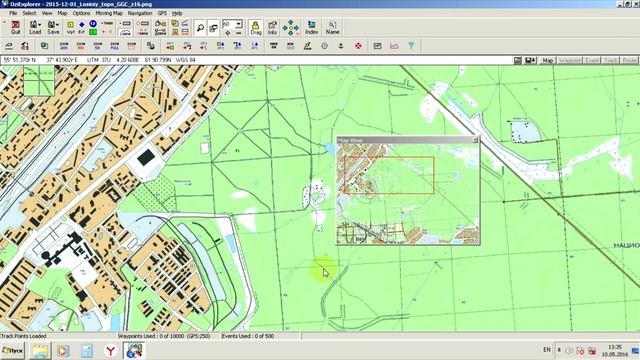Toggle the Drag map mode
The height and width of the screenshot is (360, 640).
256,27
